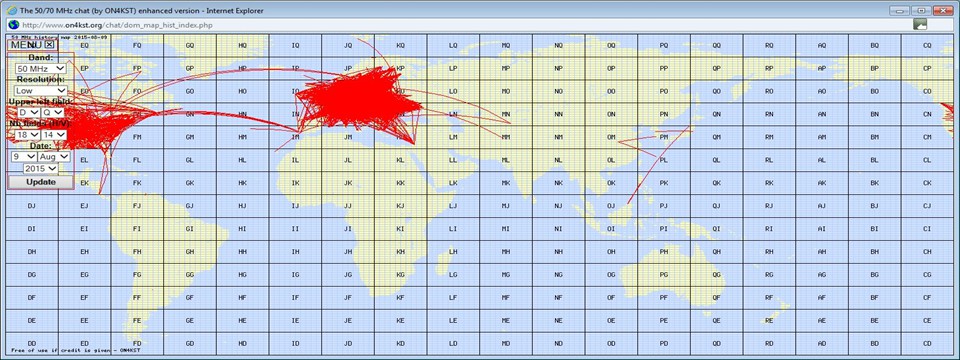Open the day dropdown showing 9
960x360 pixels.
[24, 157]
